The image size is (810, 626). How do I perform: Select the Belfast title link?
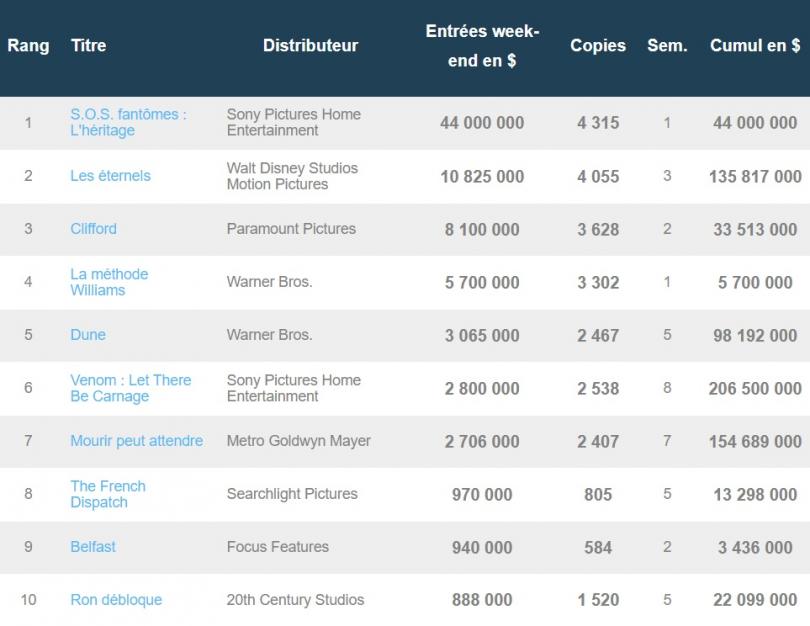[x=93, y=546]
